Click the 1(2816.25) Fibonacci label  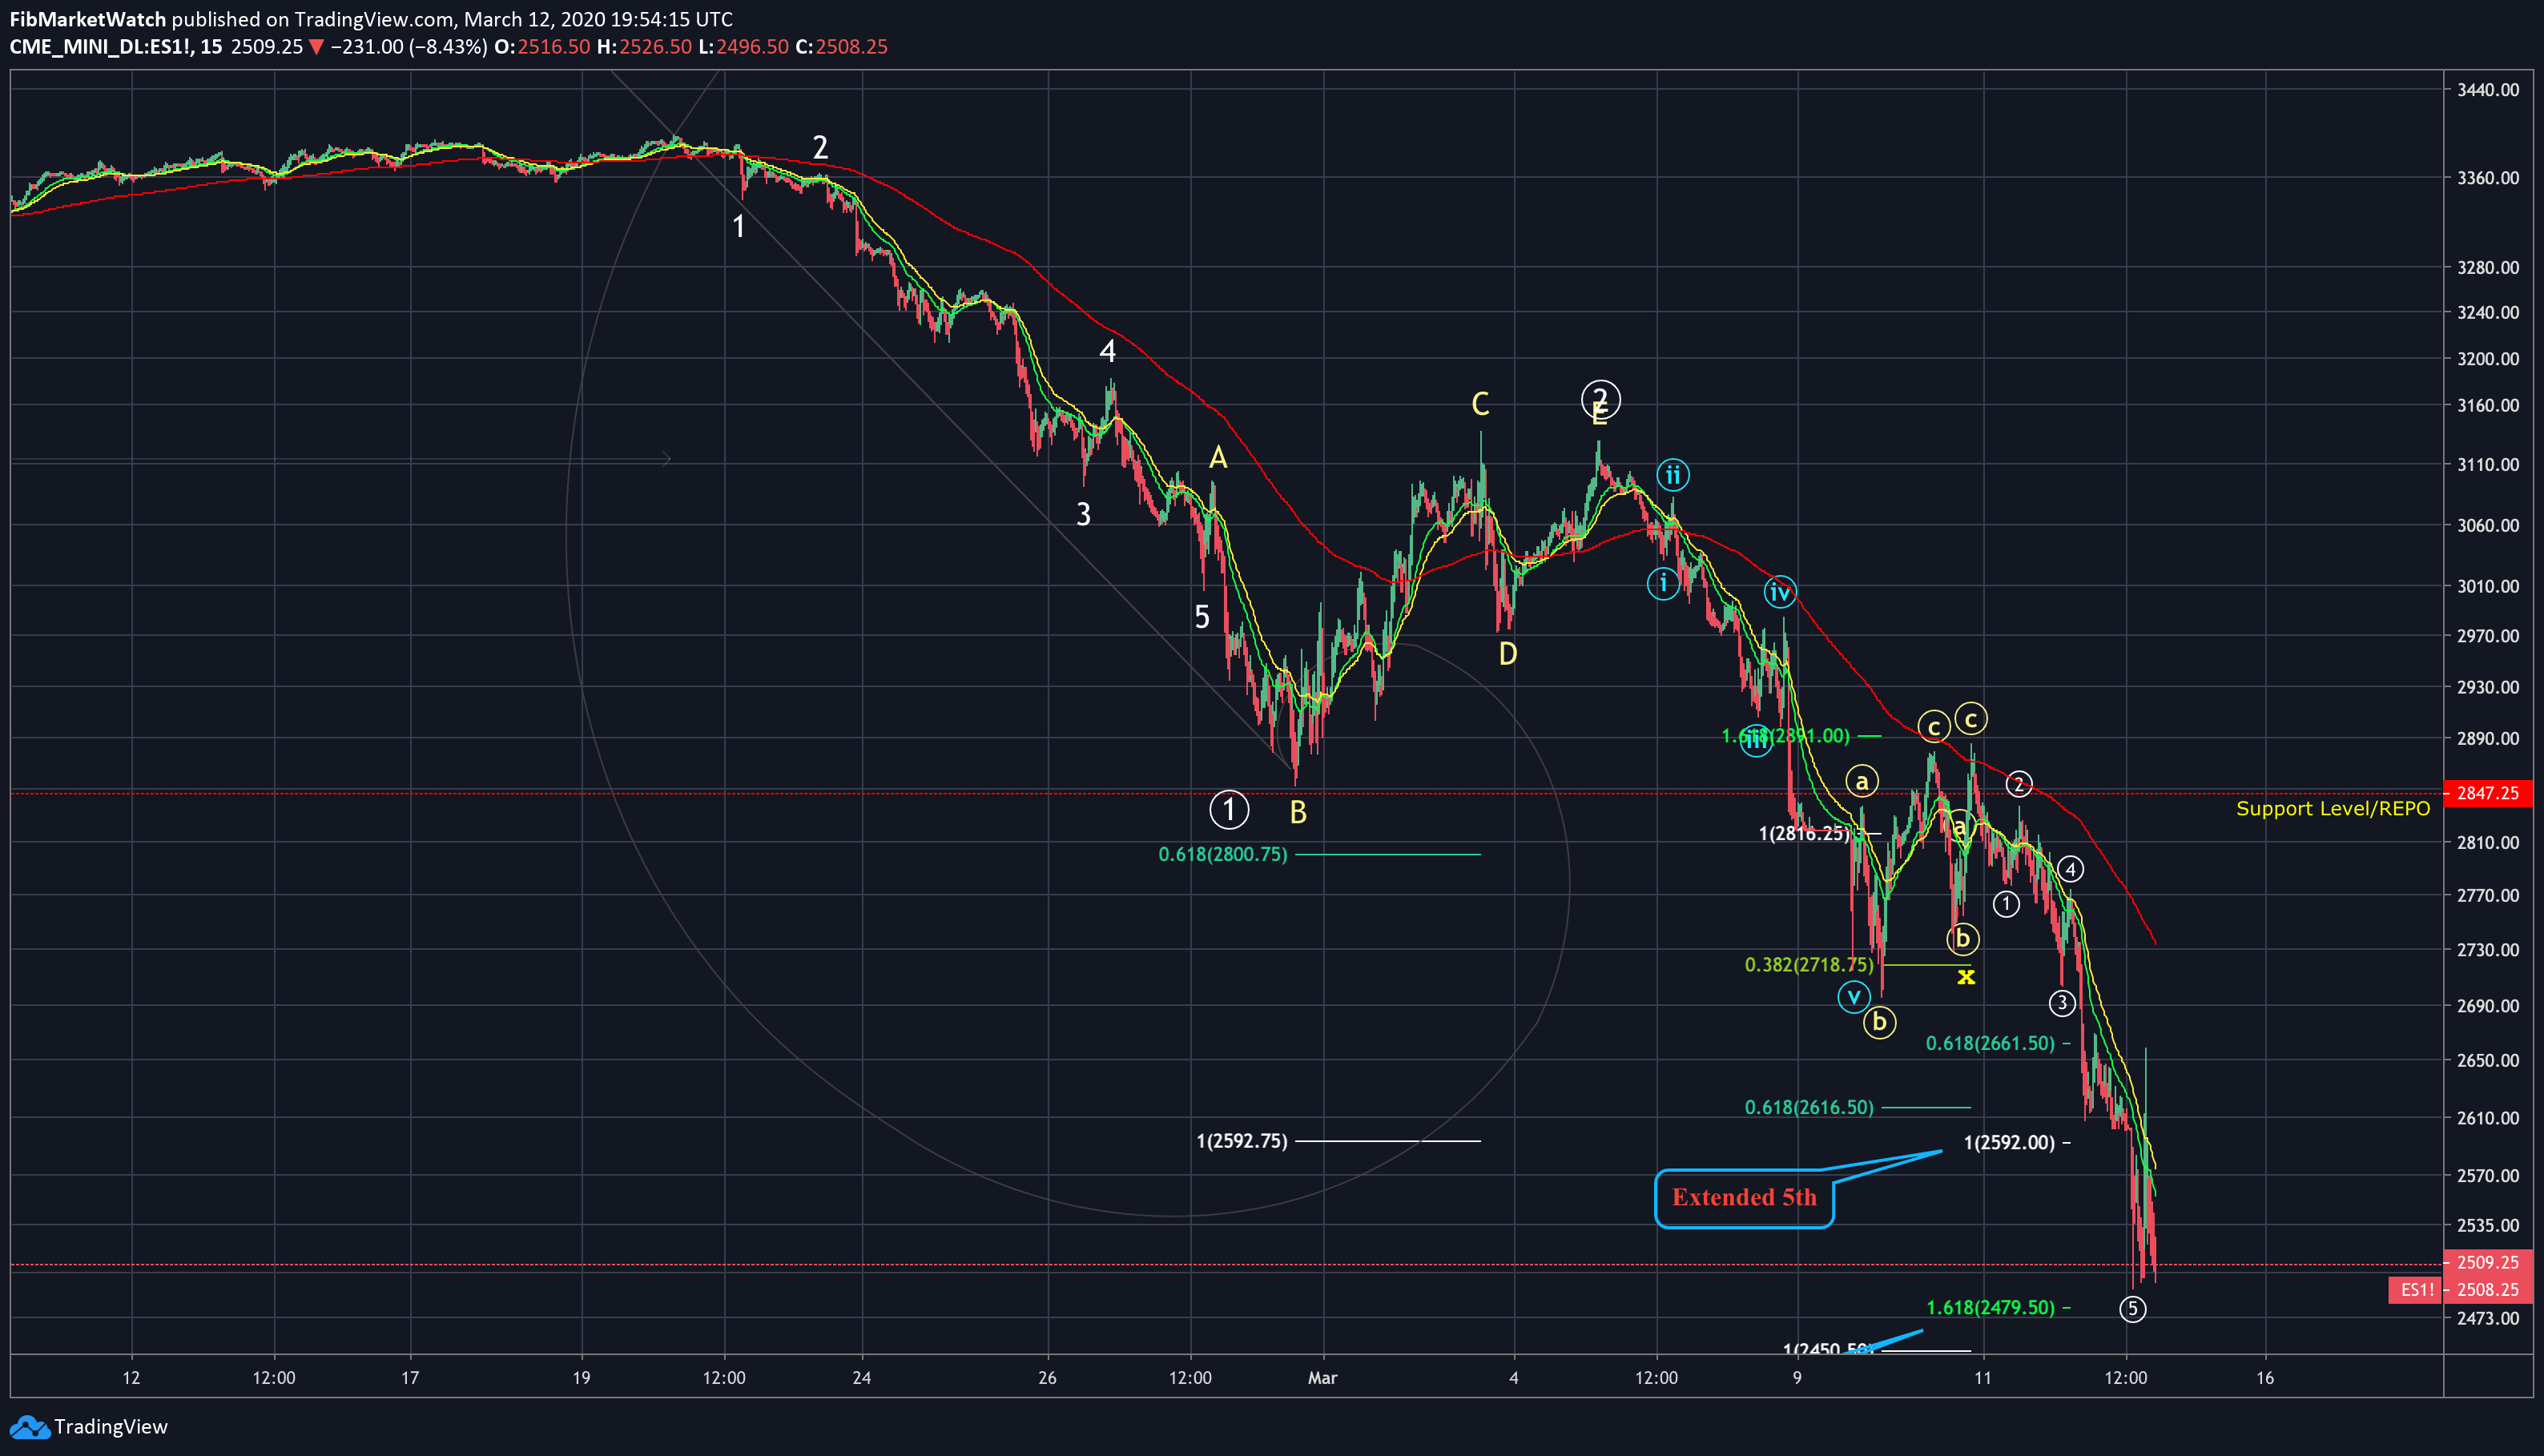click(x=1804, y=834)
